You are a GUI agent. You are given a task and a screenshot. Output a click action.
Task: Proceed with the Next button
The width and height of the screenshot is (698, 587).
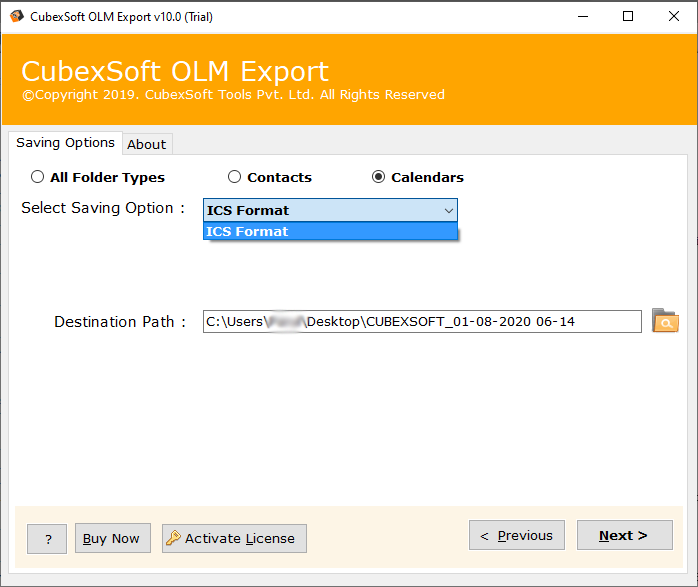coord(625,535)
